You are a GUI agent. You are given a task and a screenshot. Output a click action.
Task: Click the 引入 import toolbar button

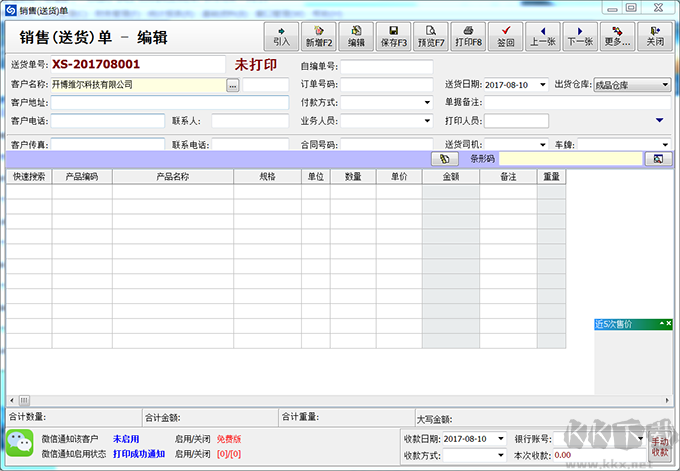(x=281, y=36)
